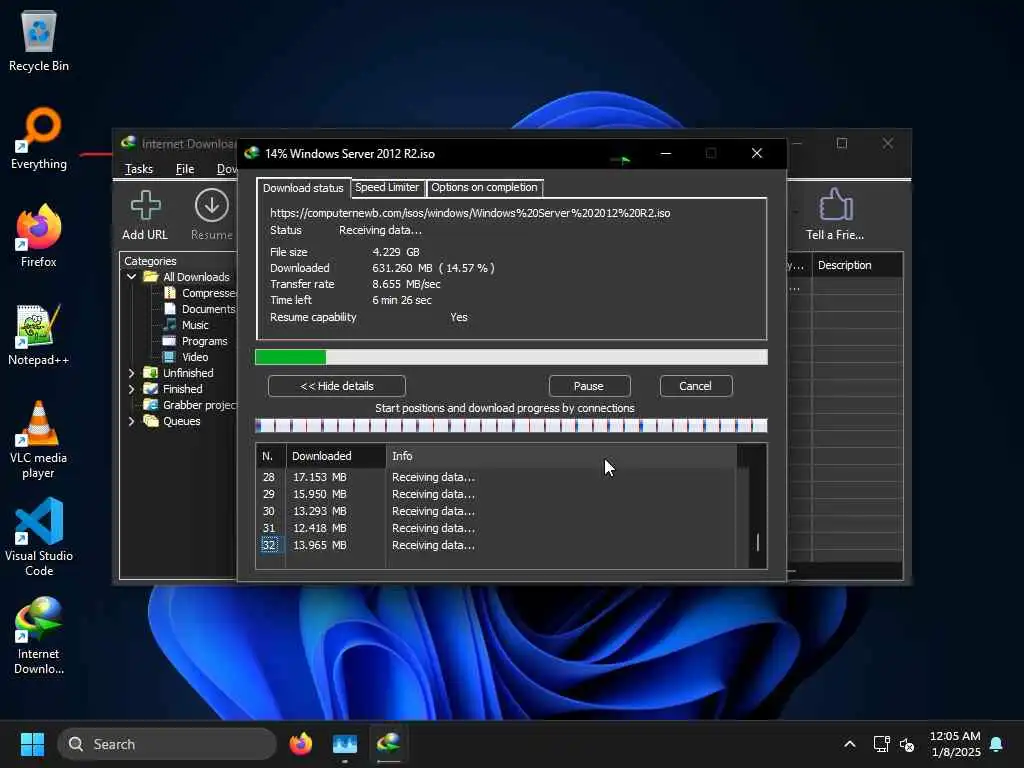The image size is (1024, 768).
Task: Collapse the All Downloads tree node
Action: click(132, 277)
